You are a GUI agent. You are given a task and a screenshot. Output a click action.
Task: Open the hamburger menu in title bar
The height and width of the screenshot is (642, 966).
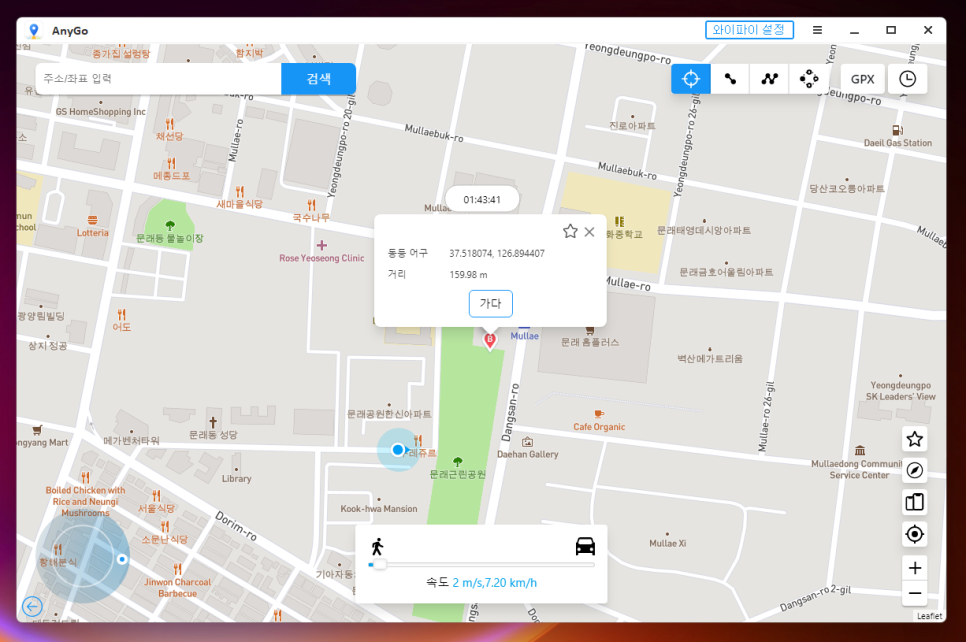[x=818, y=30]
